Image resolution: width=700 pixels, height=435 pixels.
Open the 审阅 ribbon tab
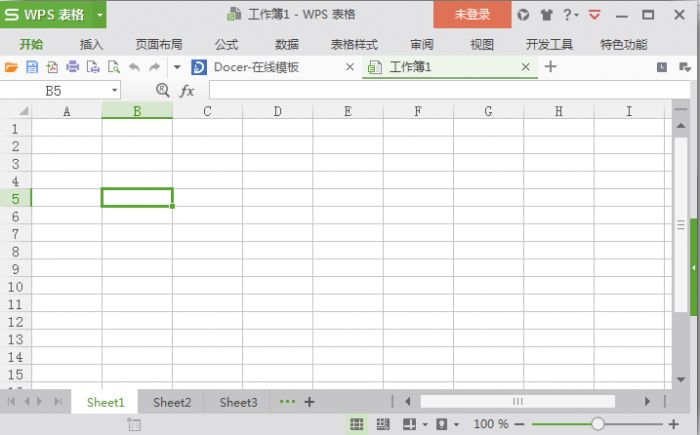(422, 44)
